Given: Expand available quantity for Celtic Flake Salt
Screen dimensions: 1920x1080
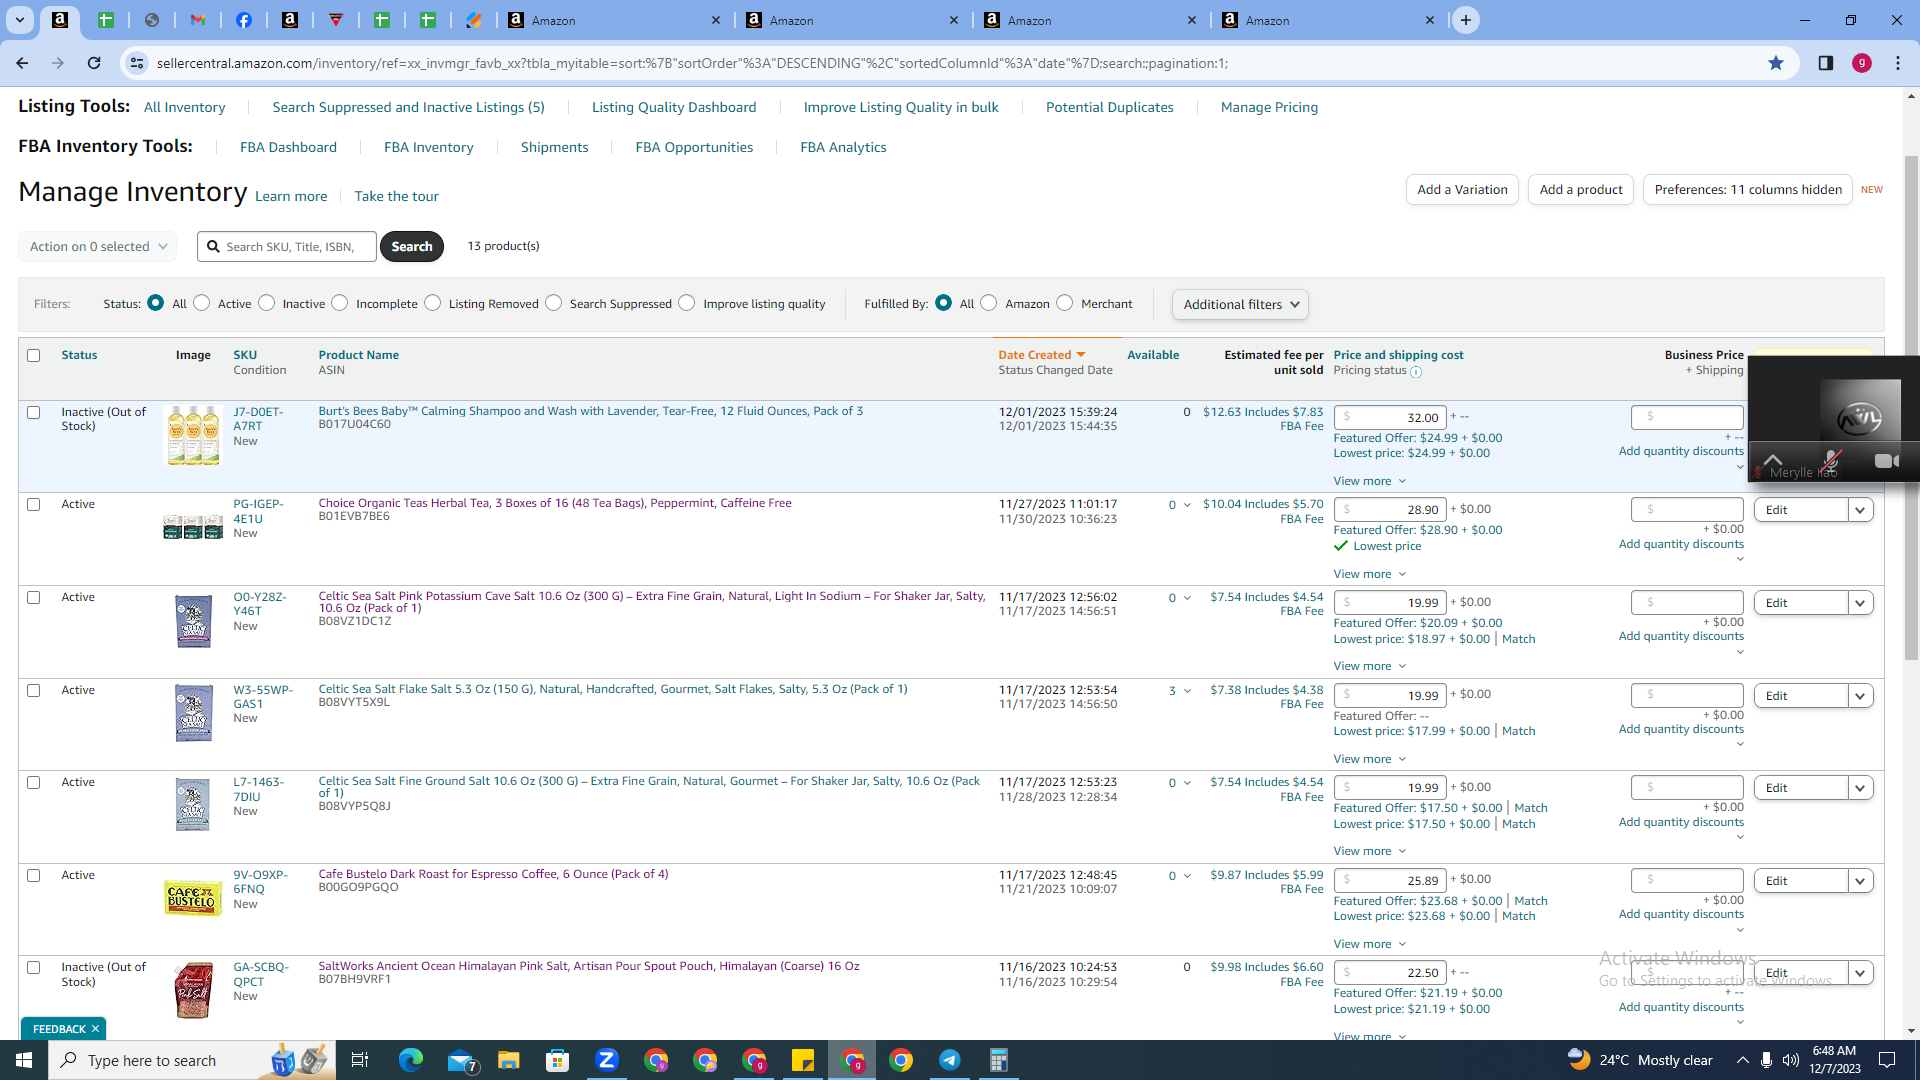Looking at the screenshot, I should click(1187, 691).
